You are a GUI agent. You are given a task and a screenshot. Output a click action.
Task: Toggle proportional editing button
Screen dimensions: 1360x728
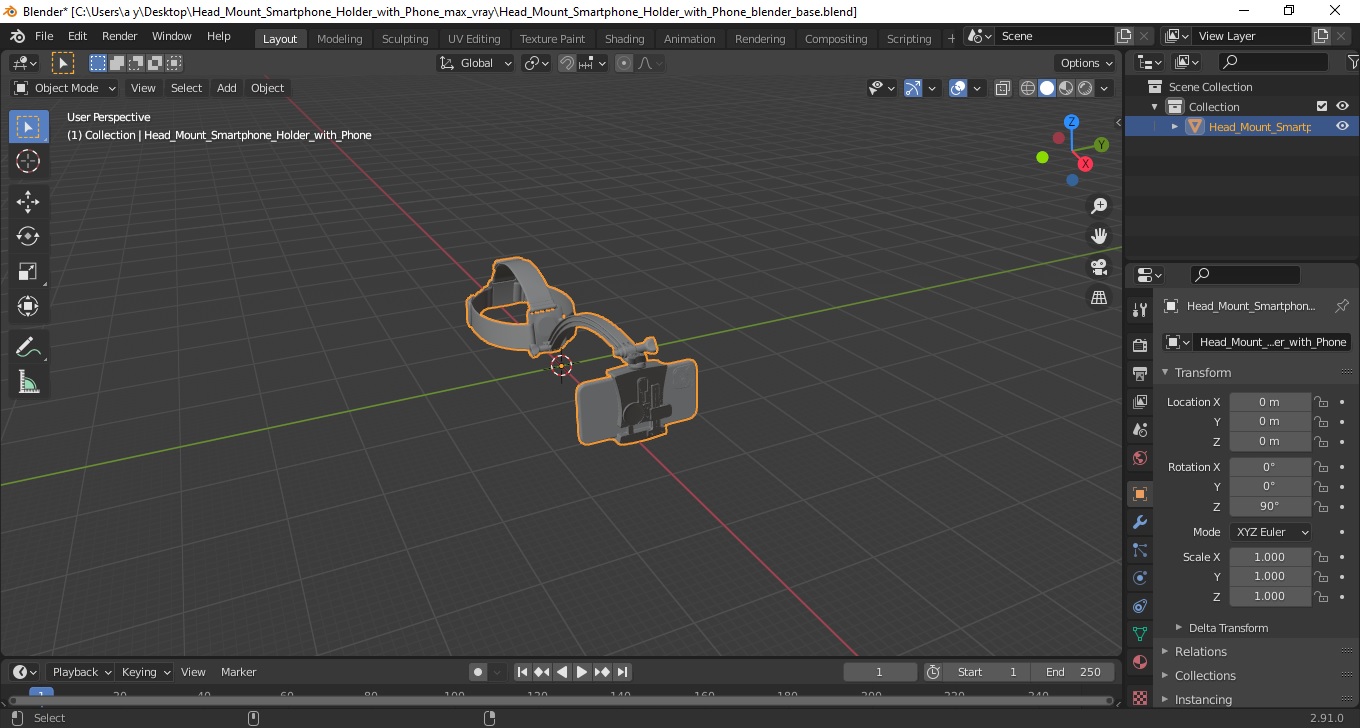624,63
